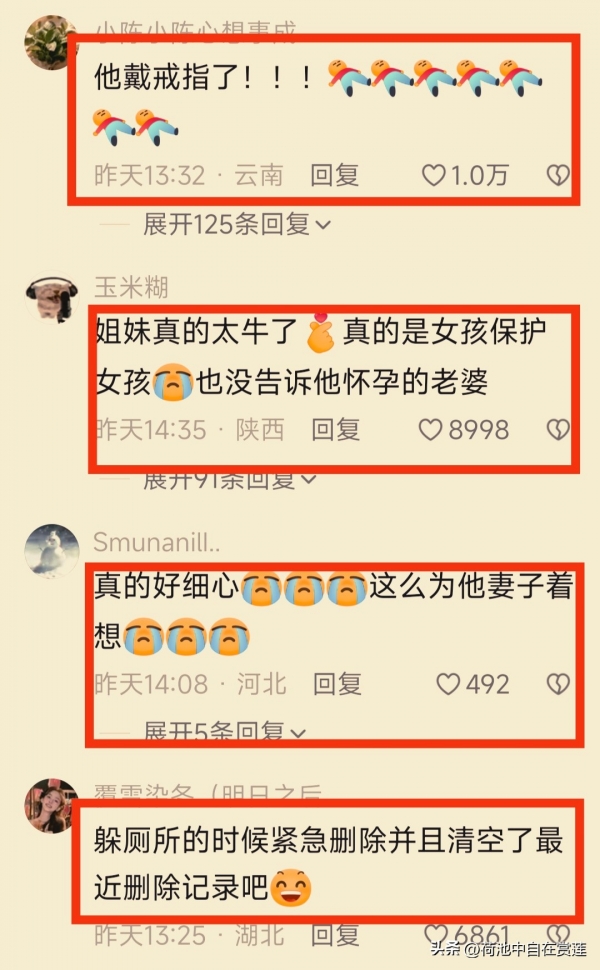
Task: Expand 展开91条回复 under 玉米糊 comment
Action: pos(229,479)
